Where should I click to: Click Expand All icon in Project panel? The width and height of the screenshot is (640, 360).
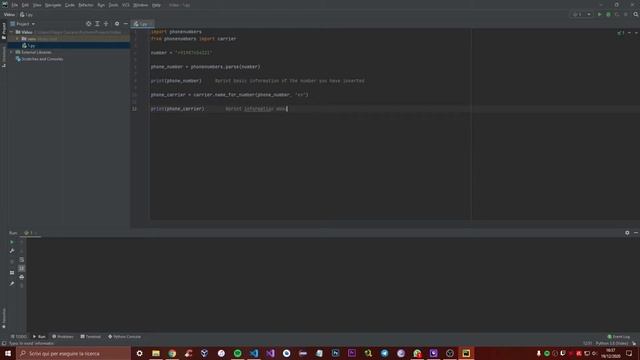[x=97, y=24]
